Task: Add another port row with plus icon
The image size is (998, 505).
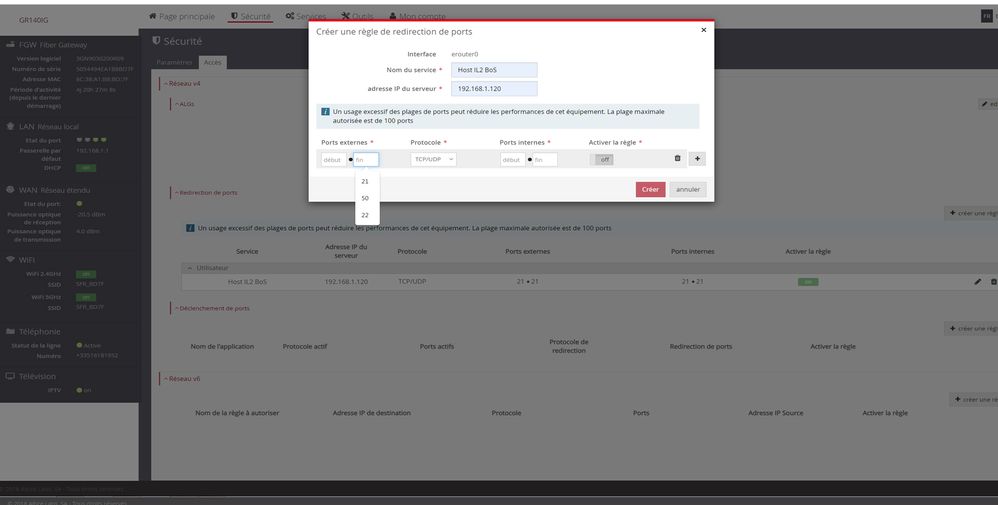Action: click(x=697, y=158)
